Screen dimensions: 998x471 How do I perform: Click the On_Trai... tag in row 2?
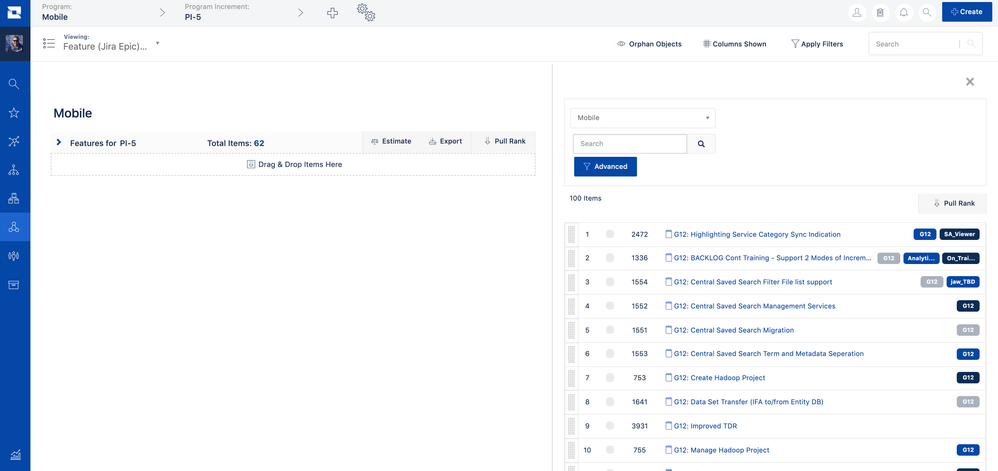961,258
